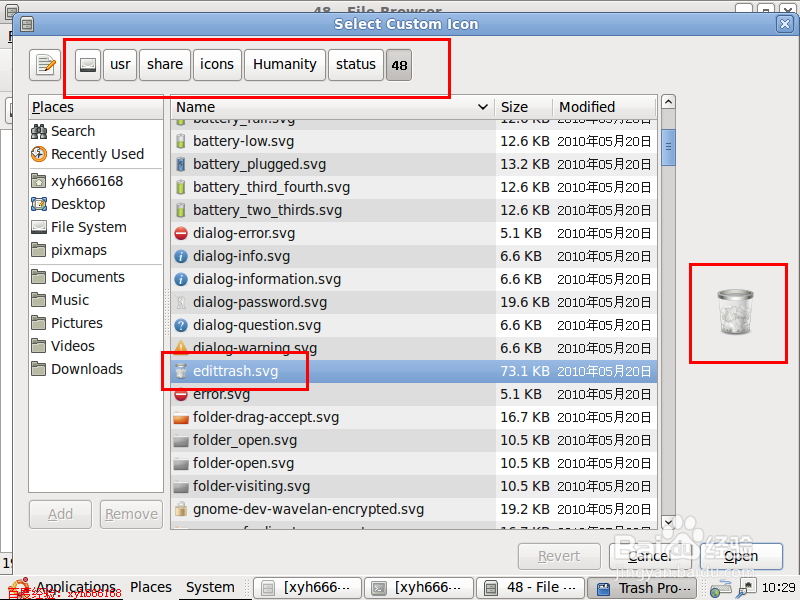Viewport: 800px width, 600px height.
Task: Select battery_third_fourth.svg file
Action: click(414, 187)
